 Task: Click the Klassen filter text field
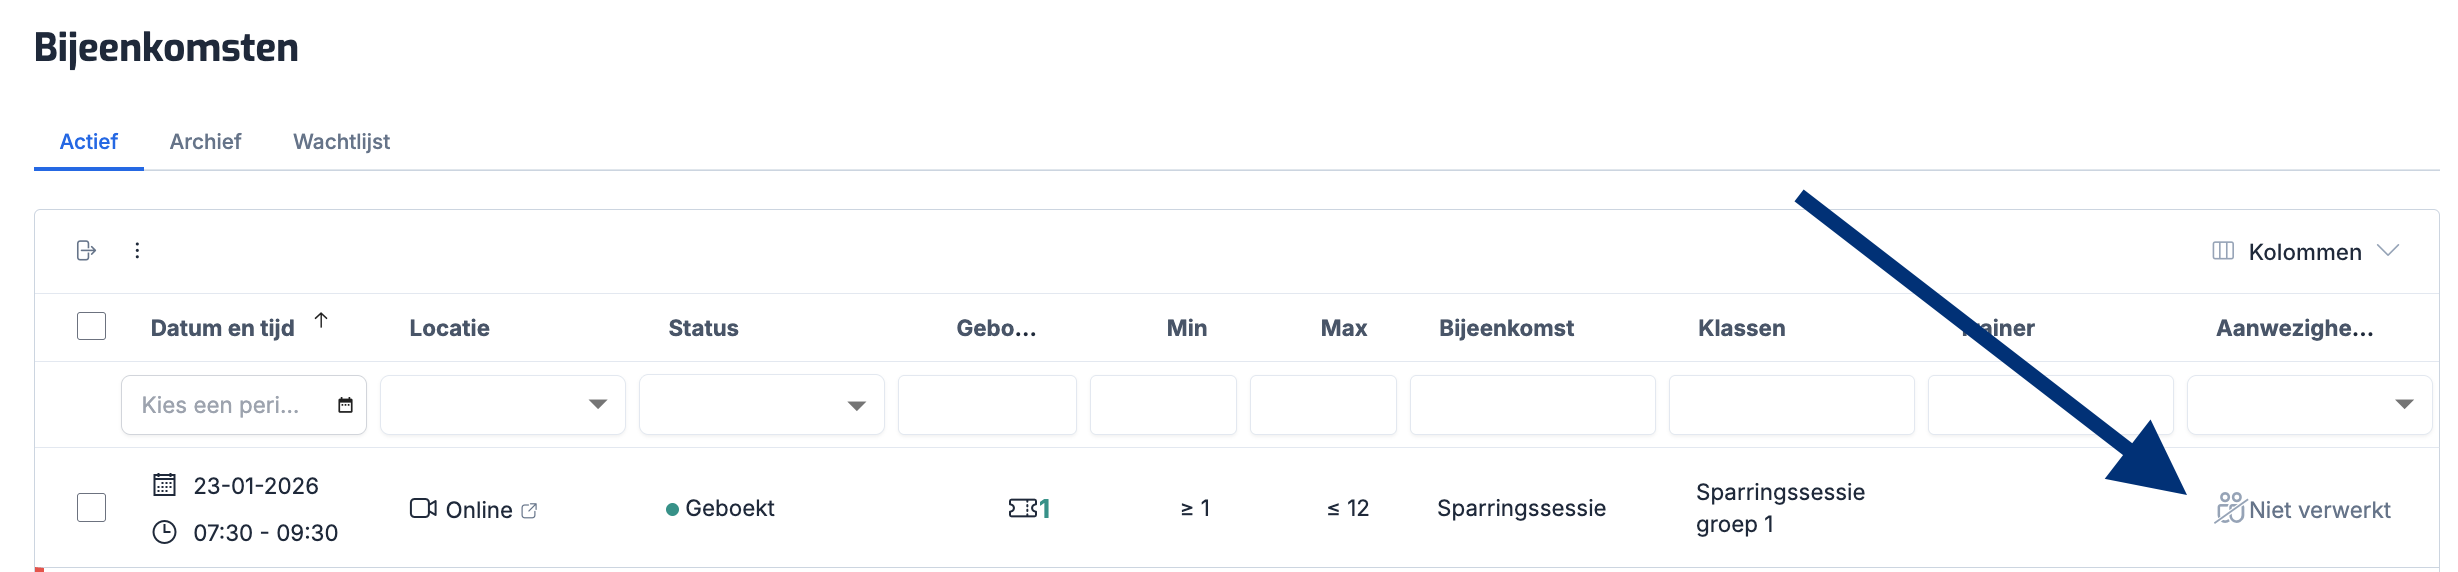click(1791, 405)
